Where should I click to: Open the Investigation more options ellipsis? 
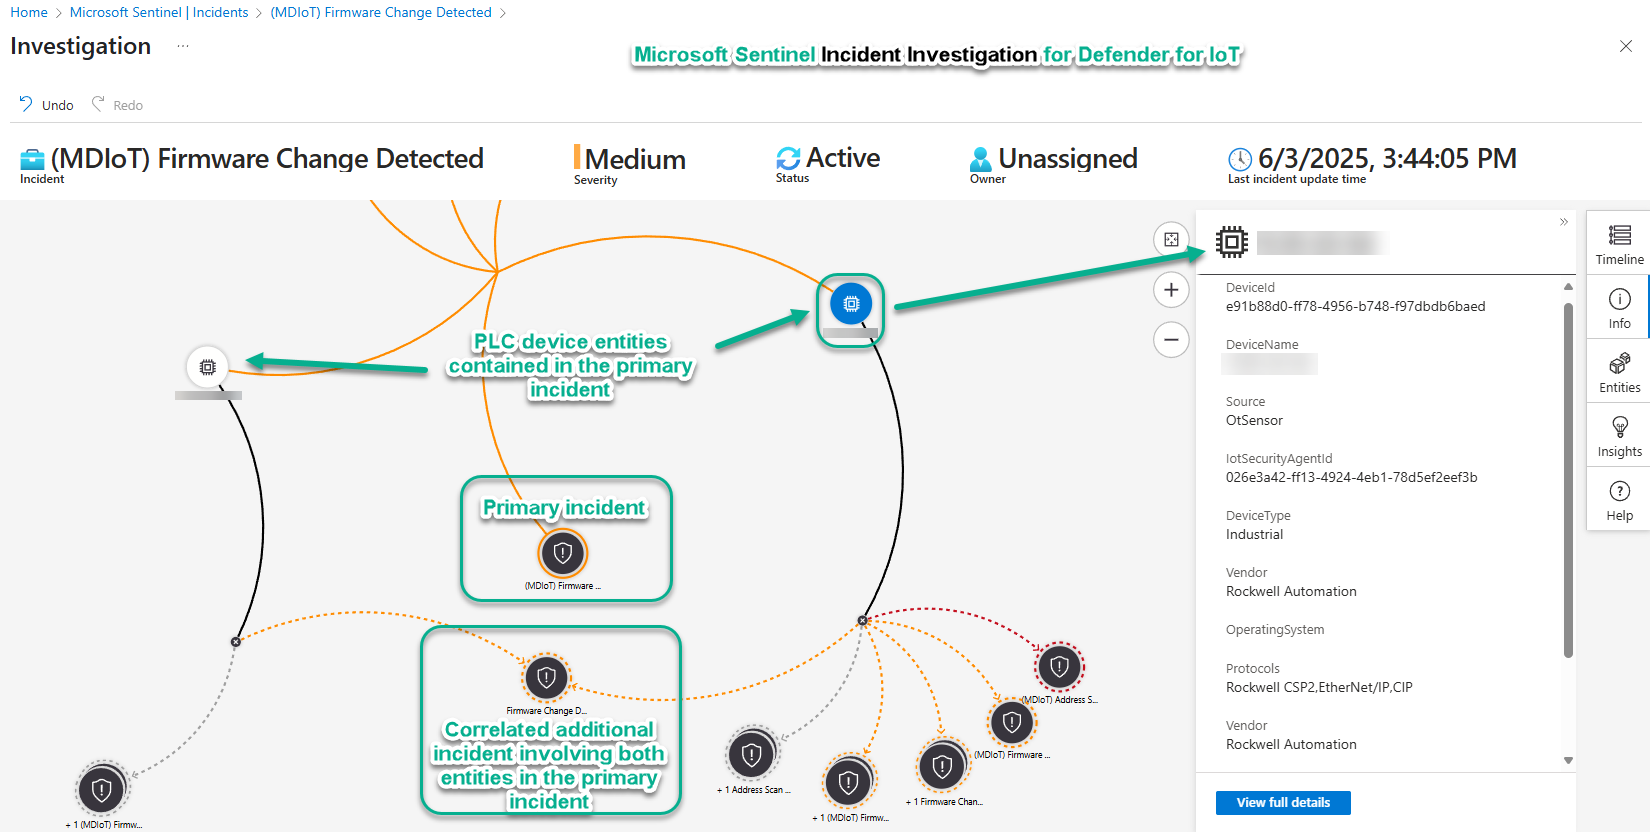183,46
